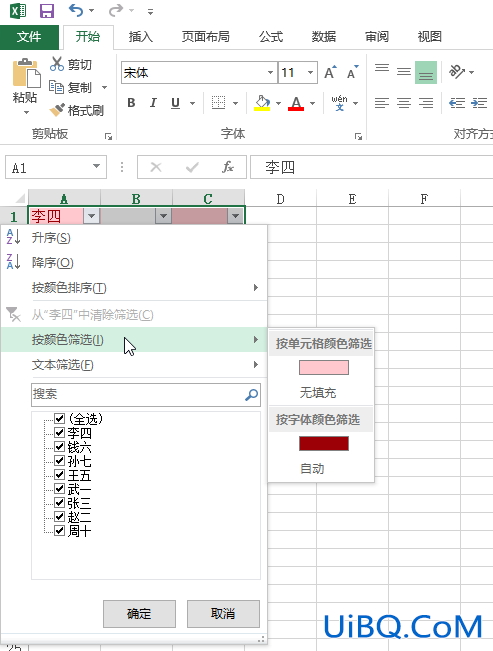Click the cell borders icon
Viewport: 493px width, 651px height.
[218, 103]
